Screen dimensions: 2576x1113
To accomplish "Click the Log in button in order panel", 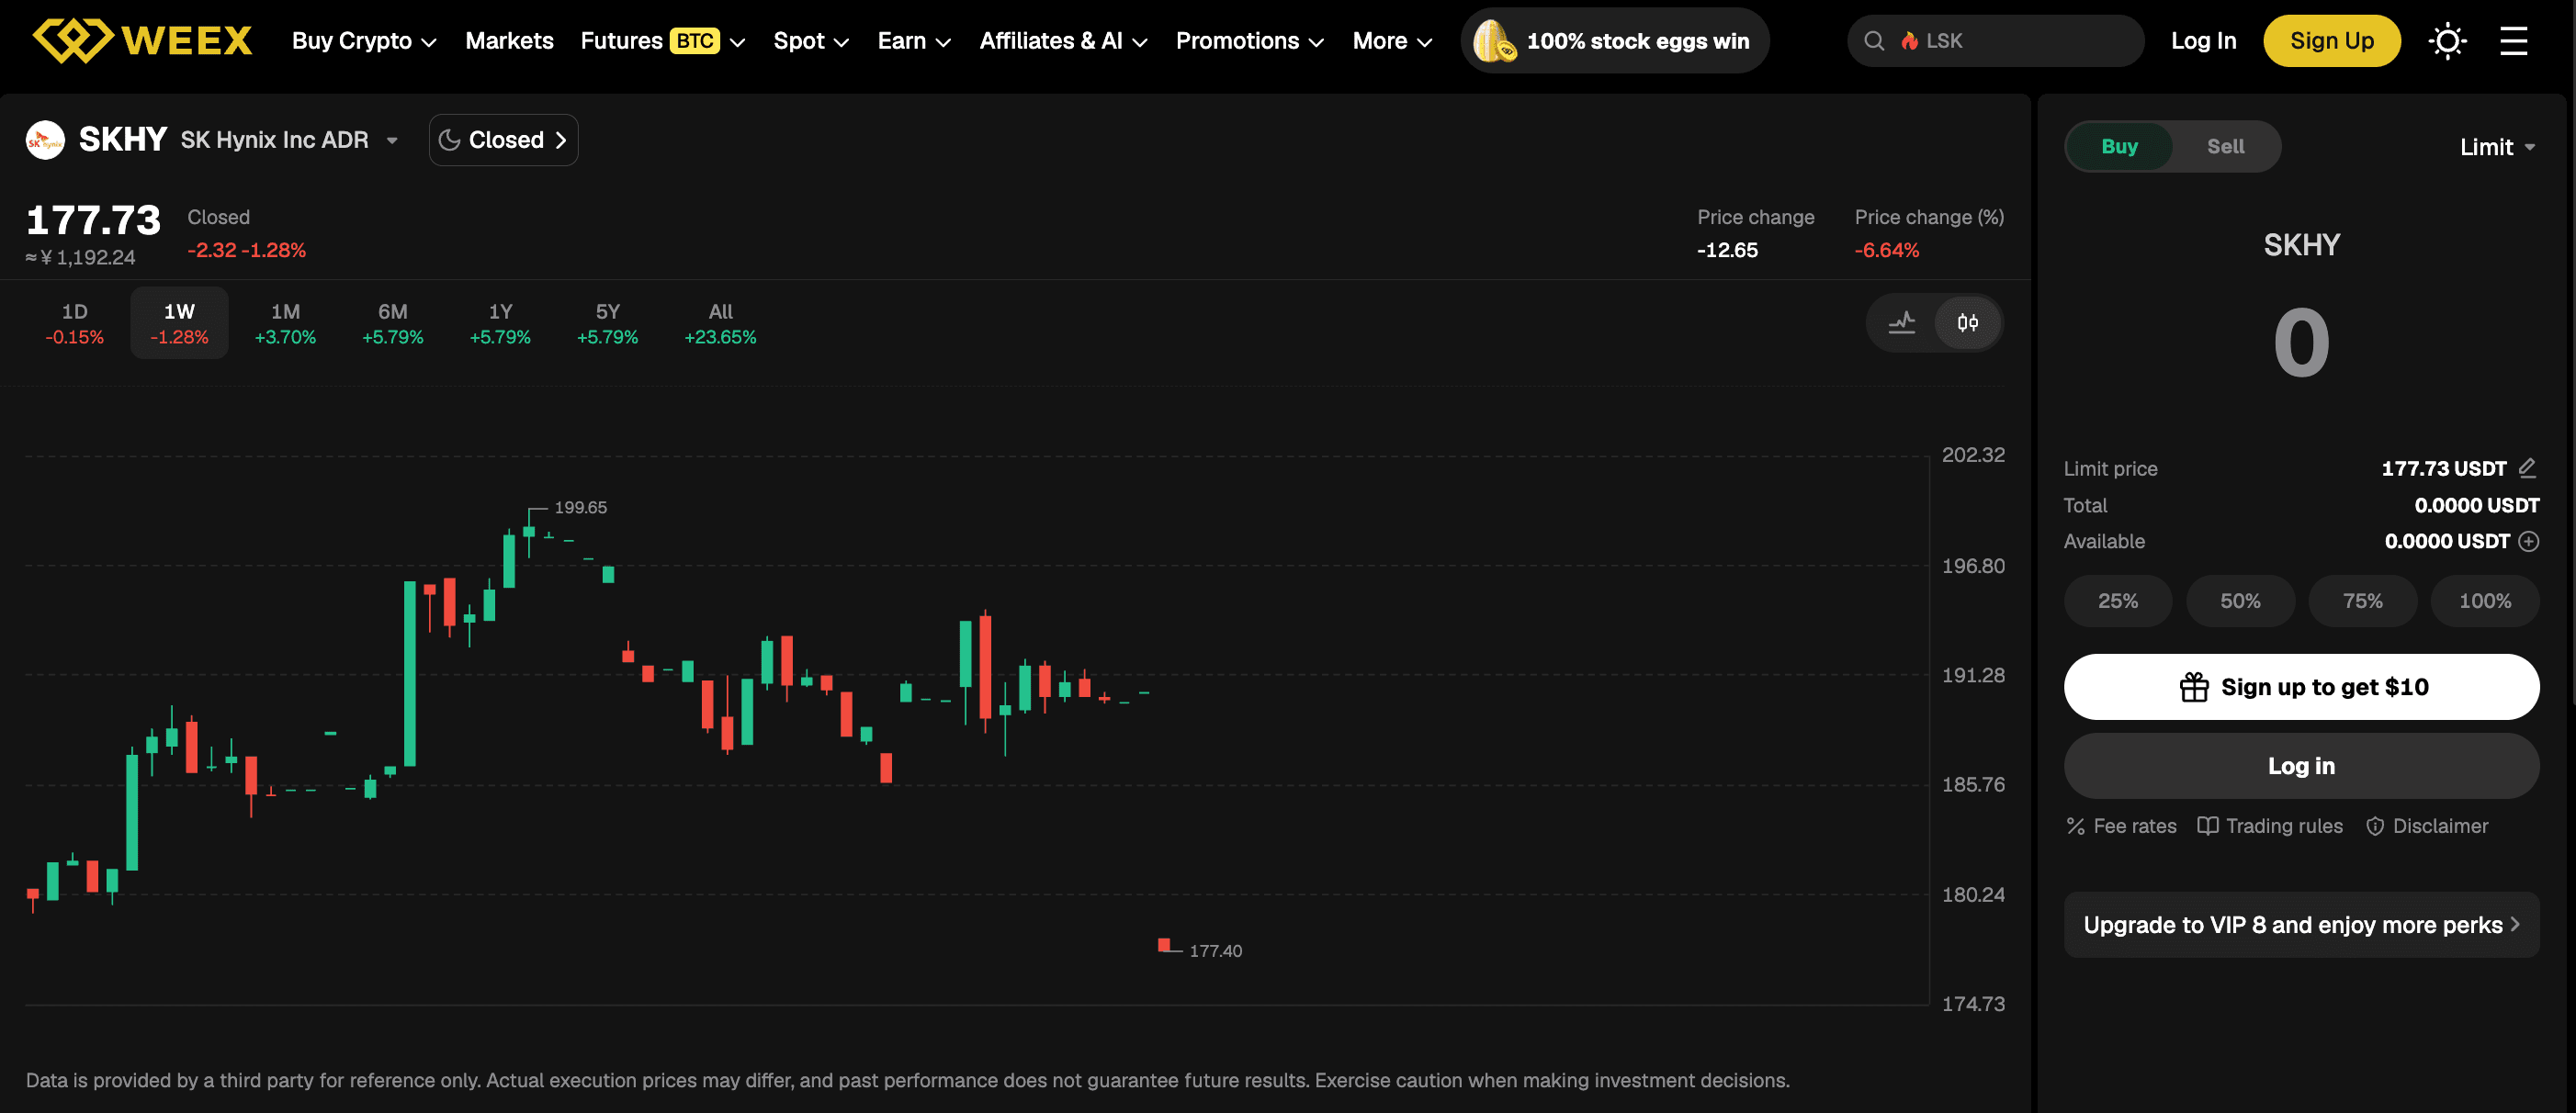I will [x=2301, y=766].
